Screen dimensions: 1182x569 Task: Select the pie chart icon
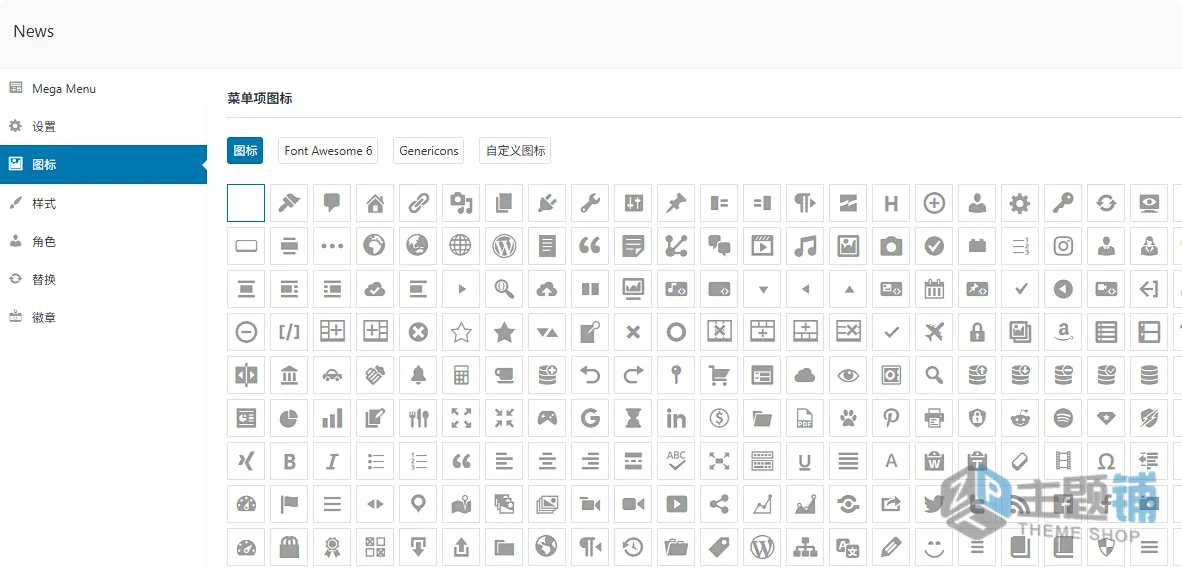pyautogui.click(x=289, y=418)
